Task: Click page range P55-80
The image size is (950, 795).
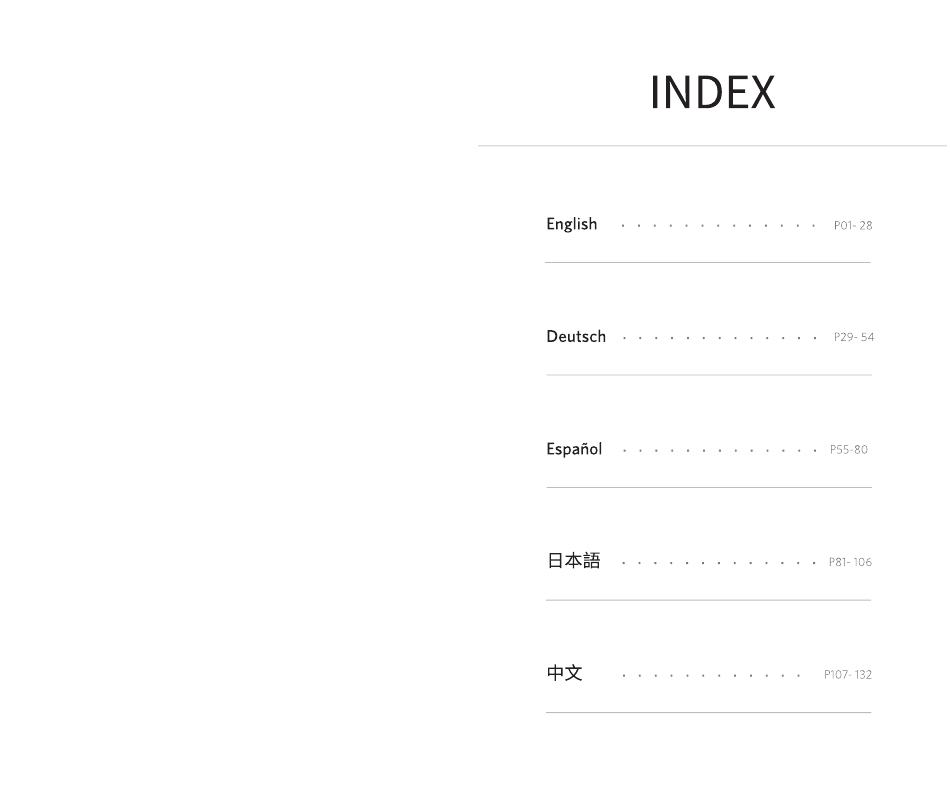Action: 849,450
